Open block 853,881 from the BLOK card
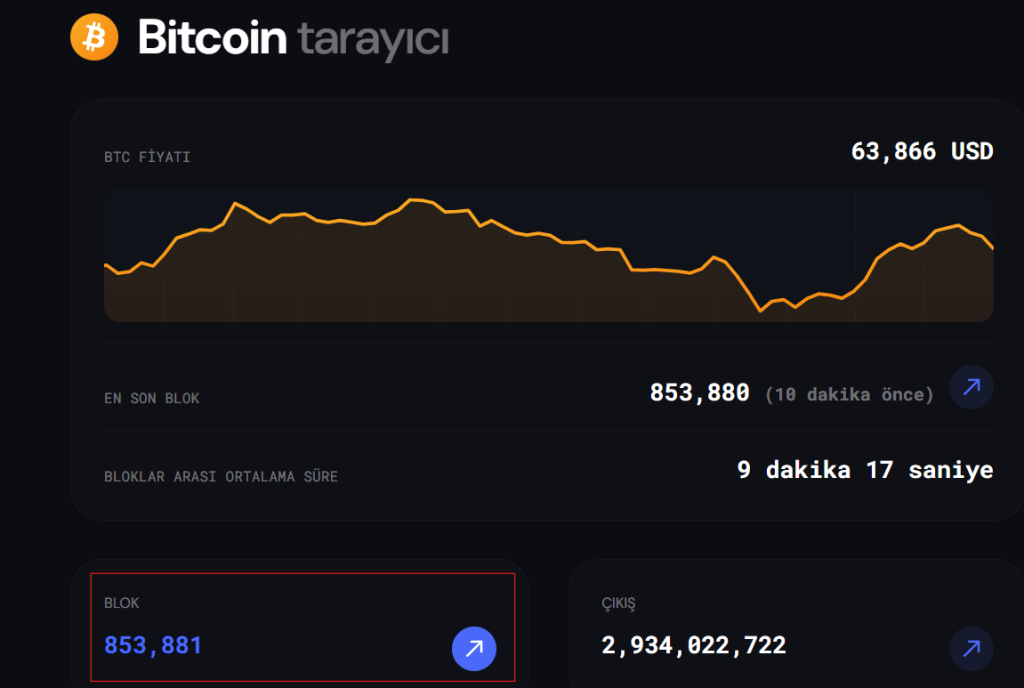Screen dimensions: 1024x688 pyautogui.click(x=151, y=645)
